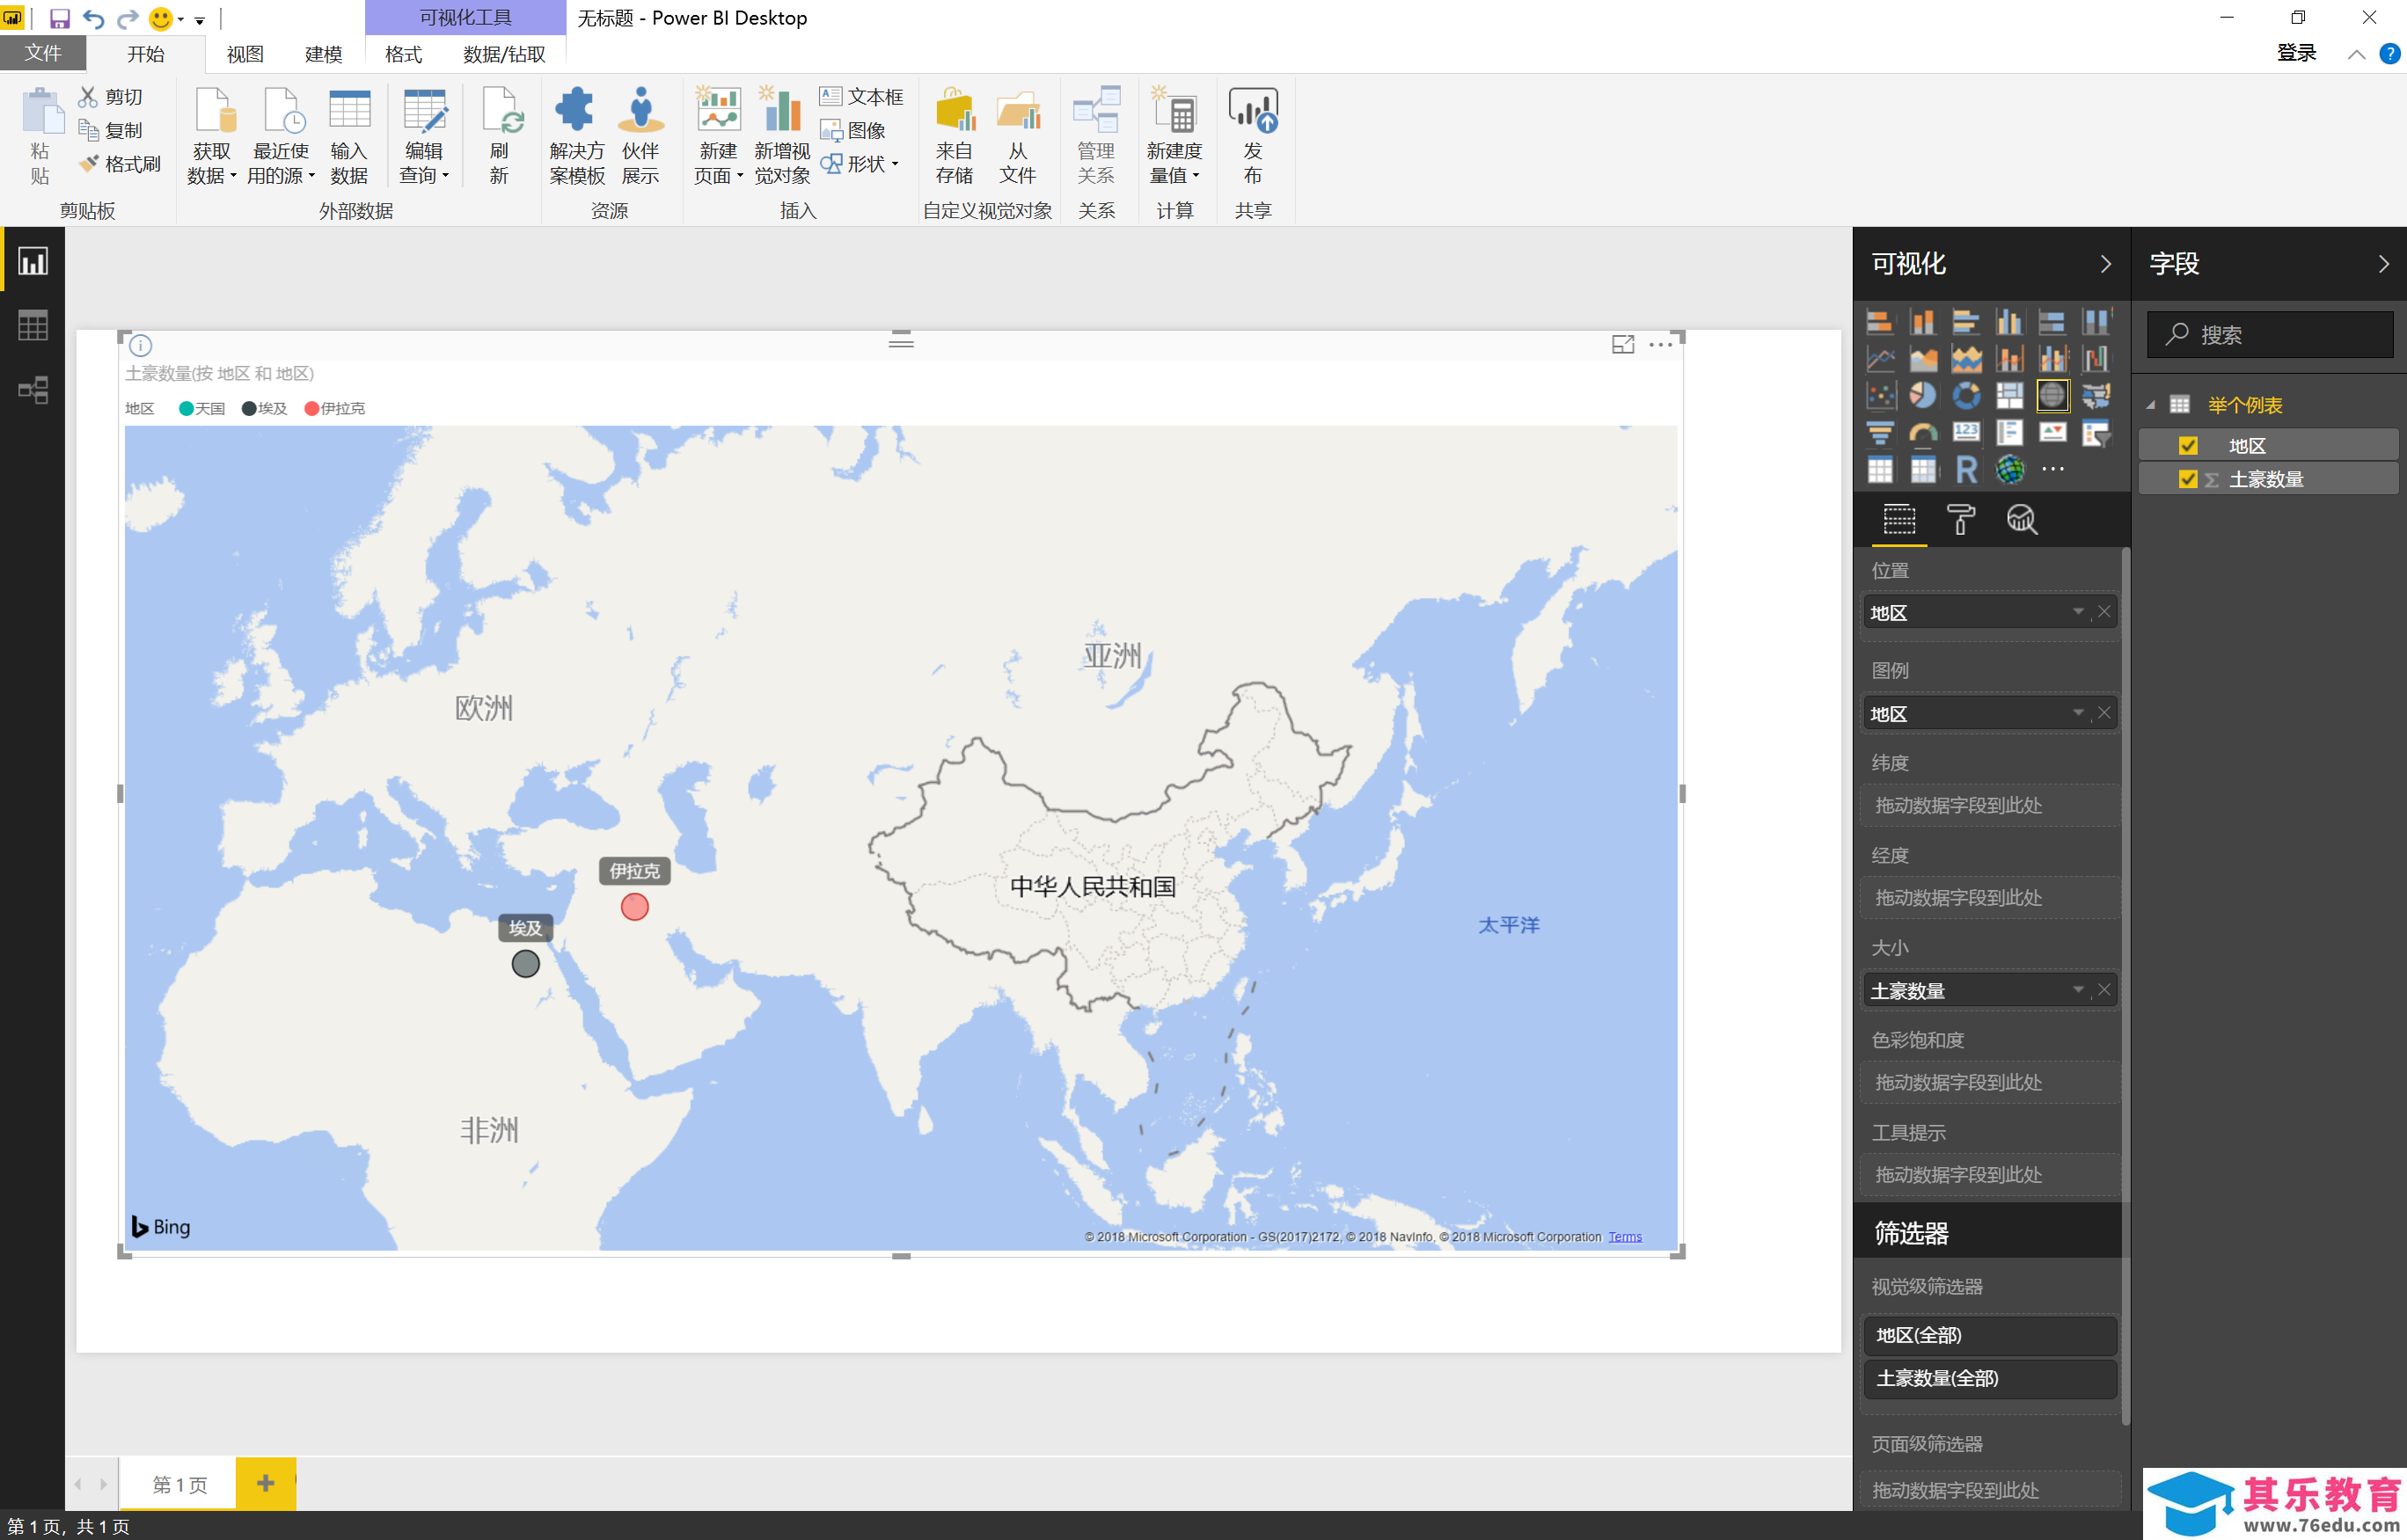
Task: Click the 刷新 refresh button
Action: click(x=499, y=138)
